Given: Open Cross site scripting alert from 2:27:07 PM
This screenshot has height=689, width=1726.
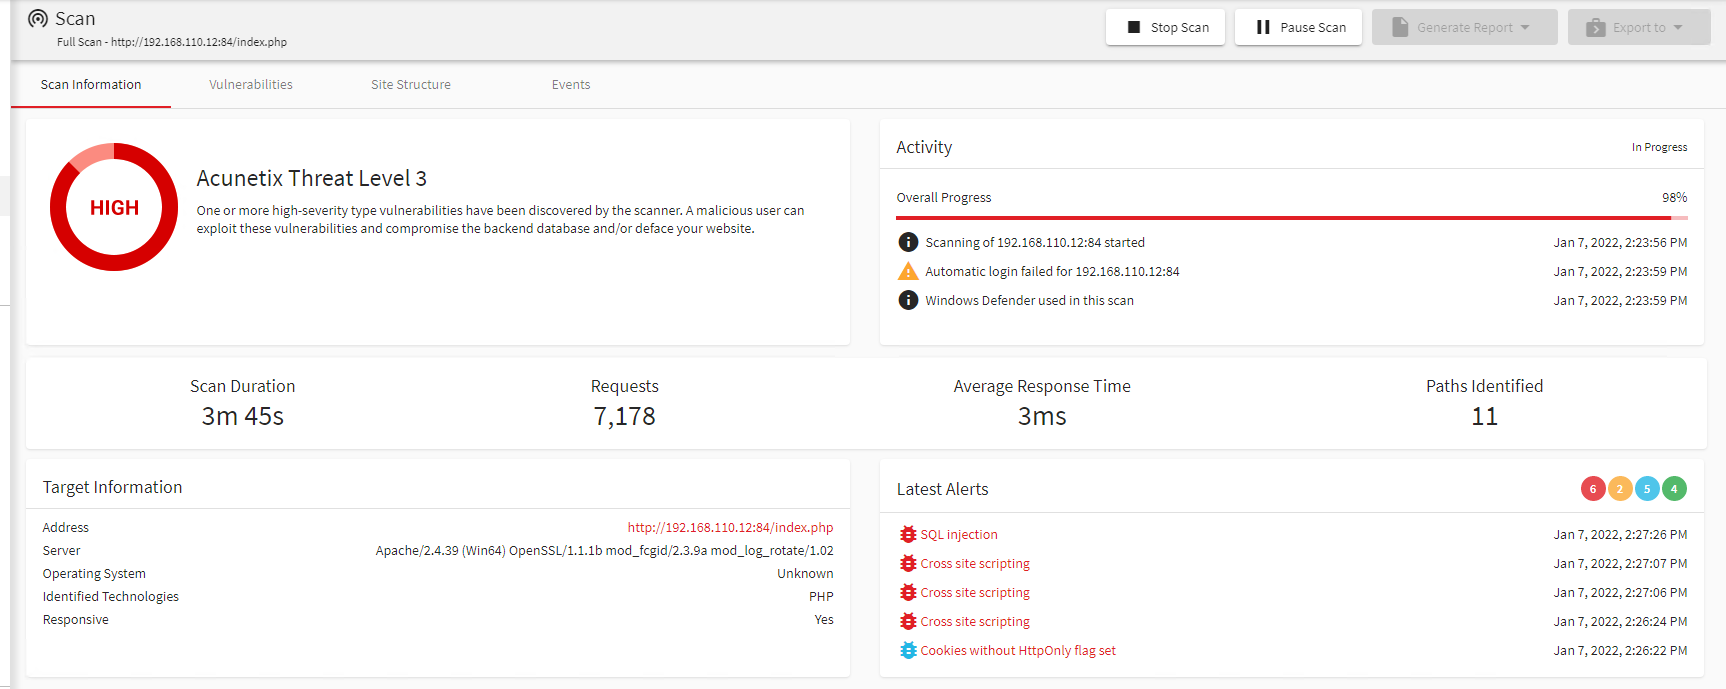Looking at the screenshot, I should point(975,563).
